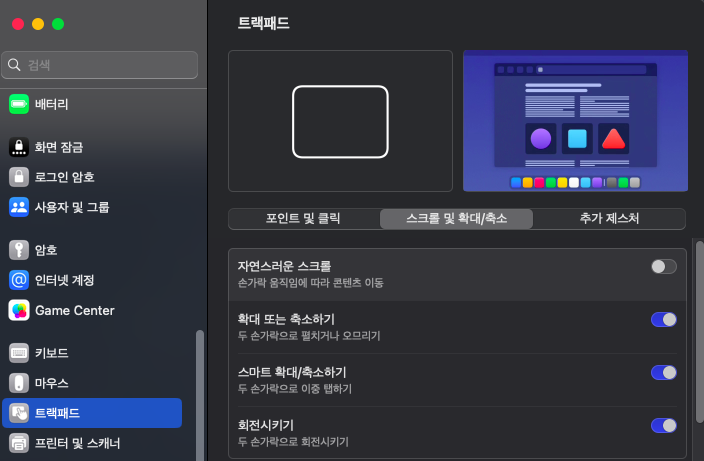Image resolution: width=704 pixels, height=461 pixels.
Task: Open Game Center colorful icon
Action: pos(19,310)
